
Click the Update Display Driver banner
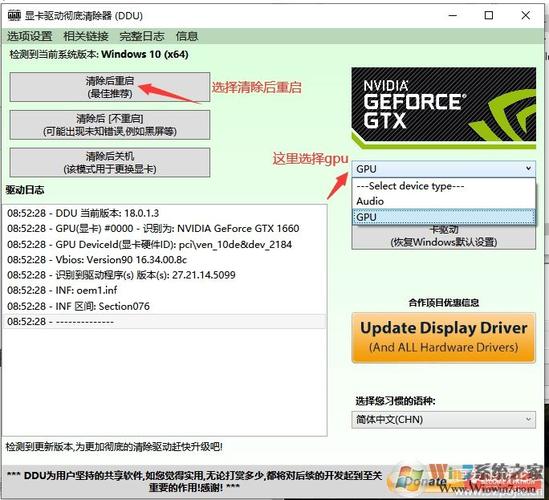click(x=444, y=338)
